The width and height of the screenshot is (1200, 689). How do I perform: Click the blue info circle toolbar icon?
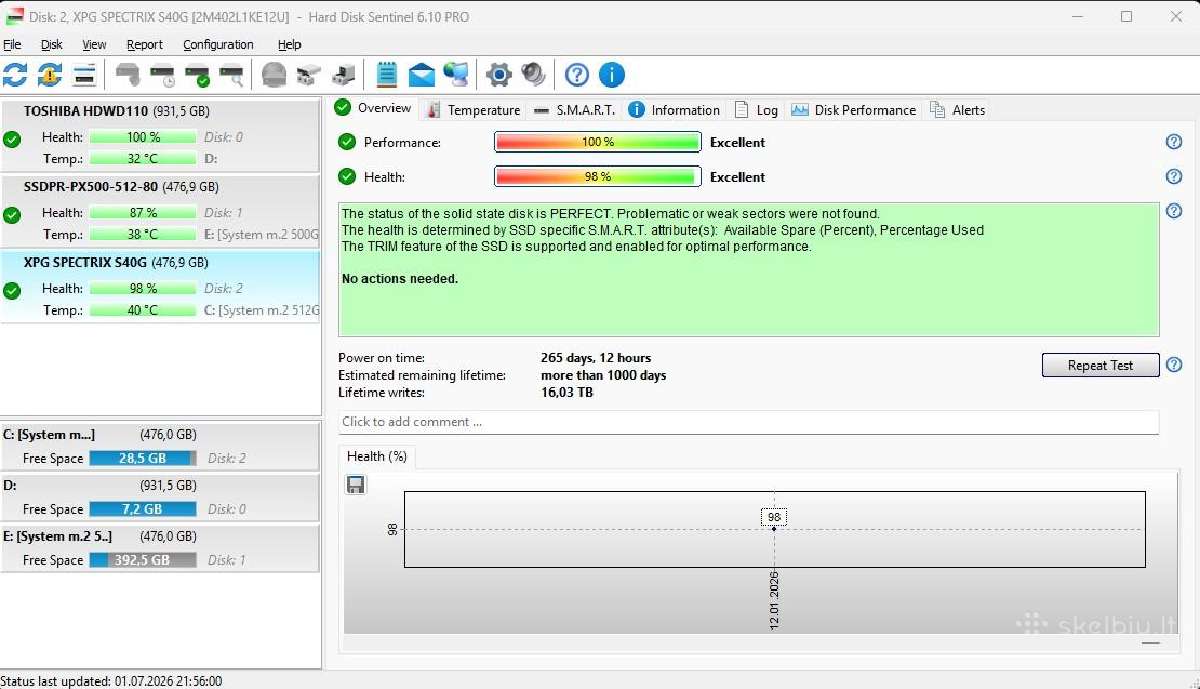pyautogui.click(x=611, y=74)
